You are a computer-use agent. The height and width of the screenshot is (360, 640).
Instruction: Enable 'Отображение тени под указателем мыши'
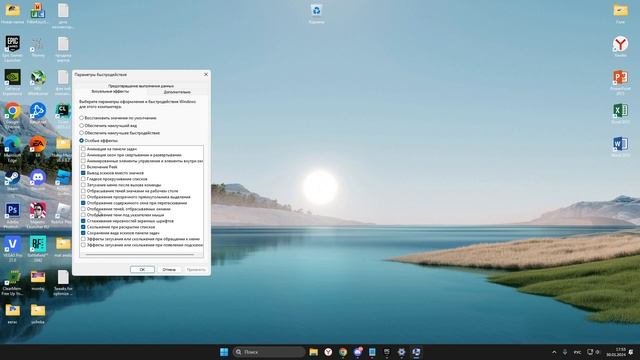click(83, 215)
